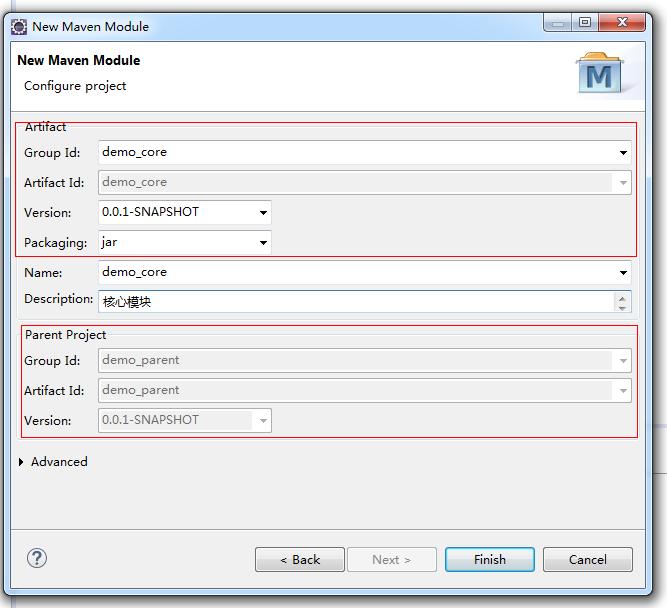The height and width of the screenshot is (608, 667).
Task: Close the New Maven Module dialog
Action: tap(622, 23)
